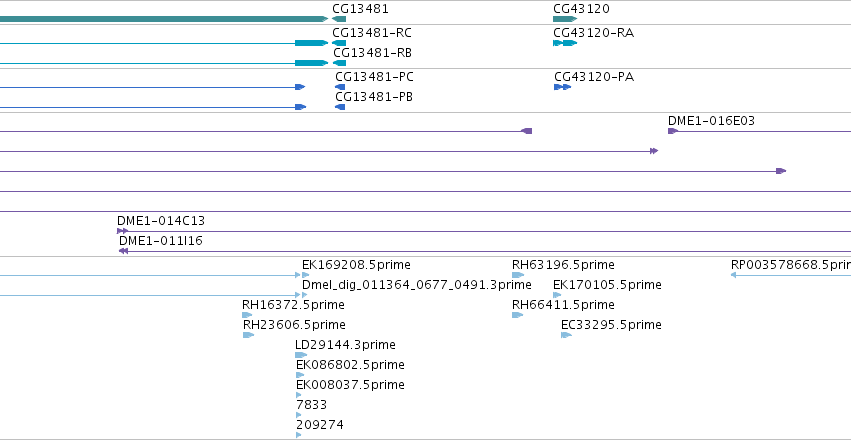This screenshot has width=851, height=440.
Task: Click the arrow glyph under LD29144.3prime
Action: 301,355
